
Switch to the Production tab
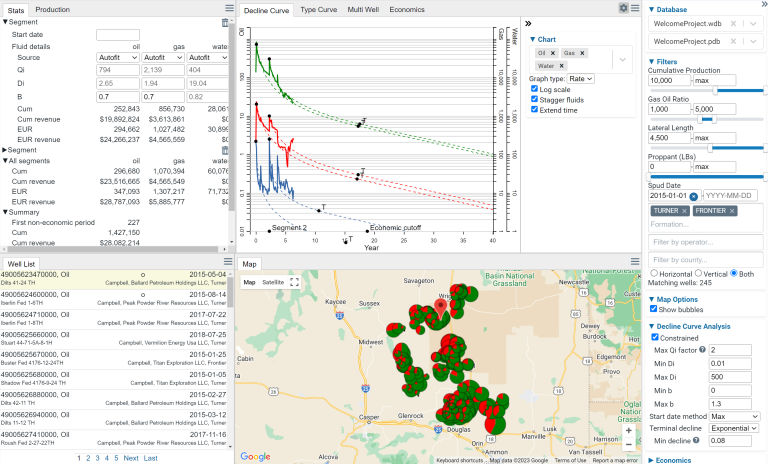pyautogui.click(x=52, y=9)
